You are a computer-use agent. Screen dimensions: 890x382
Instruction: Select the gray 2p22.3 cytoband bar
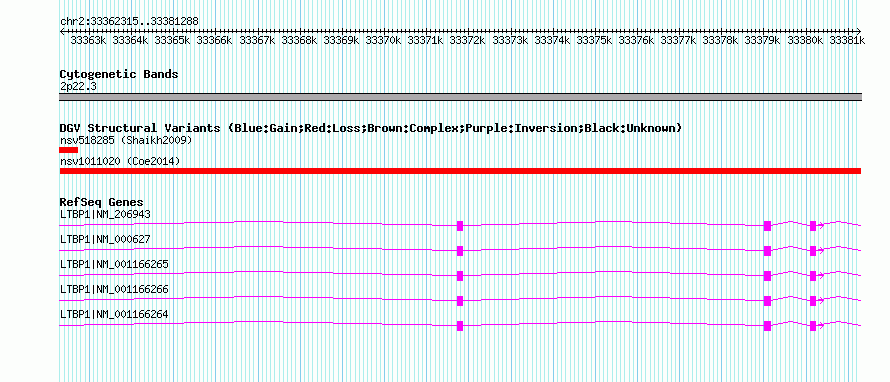460,97
